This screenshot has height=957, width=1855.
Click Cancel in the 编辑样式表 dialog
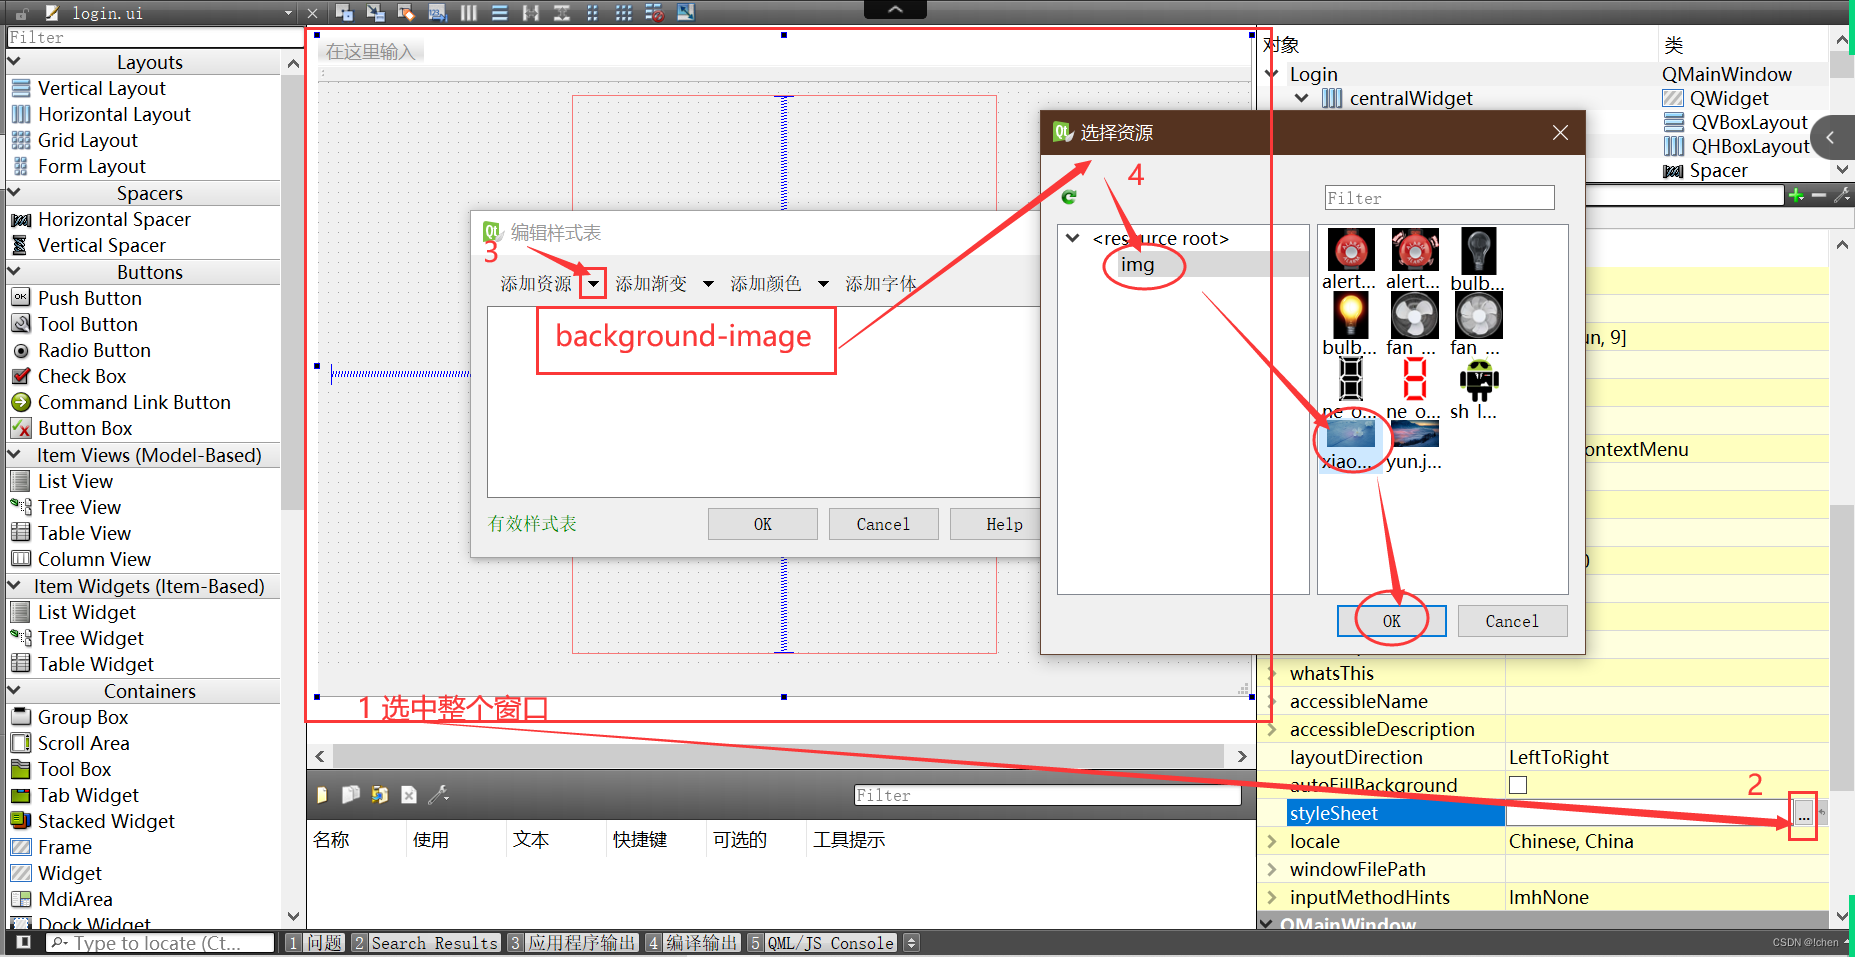pyautogui.click(x=883, y=524)
